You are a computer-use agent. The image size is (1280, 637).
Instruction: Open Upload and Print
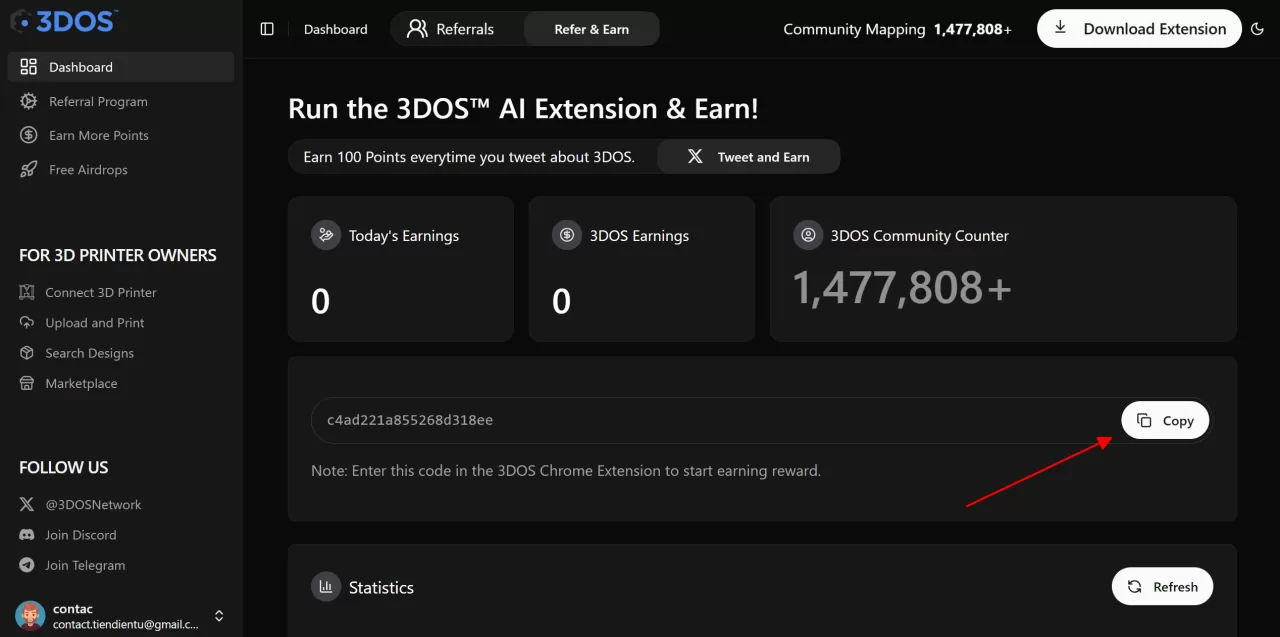pyautogui.click(x=94, y=322)
